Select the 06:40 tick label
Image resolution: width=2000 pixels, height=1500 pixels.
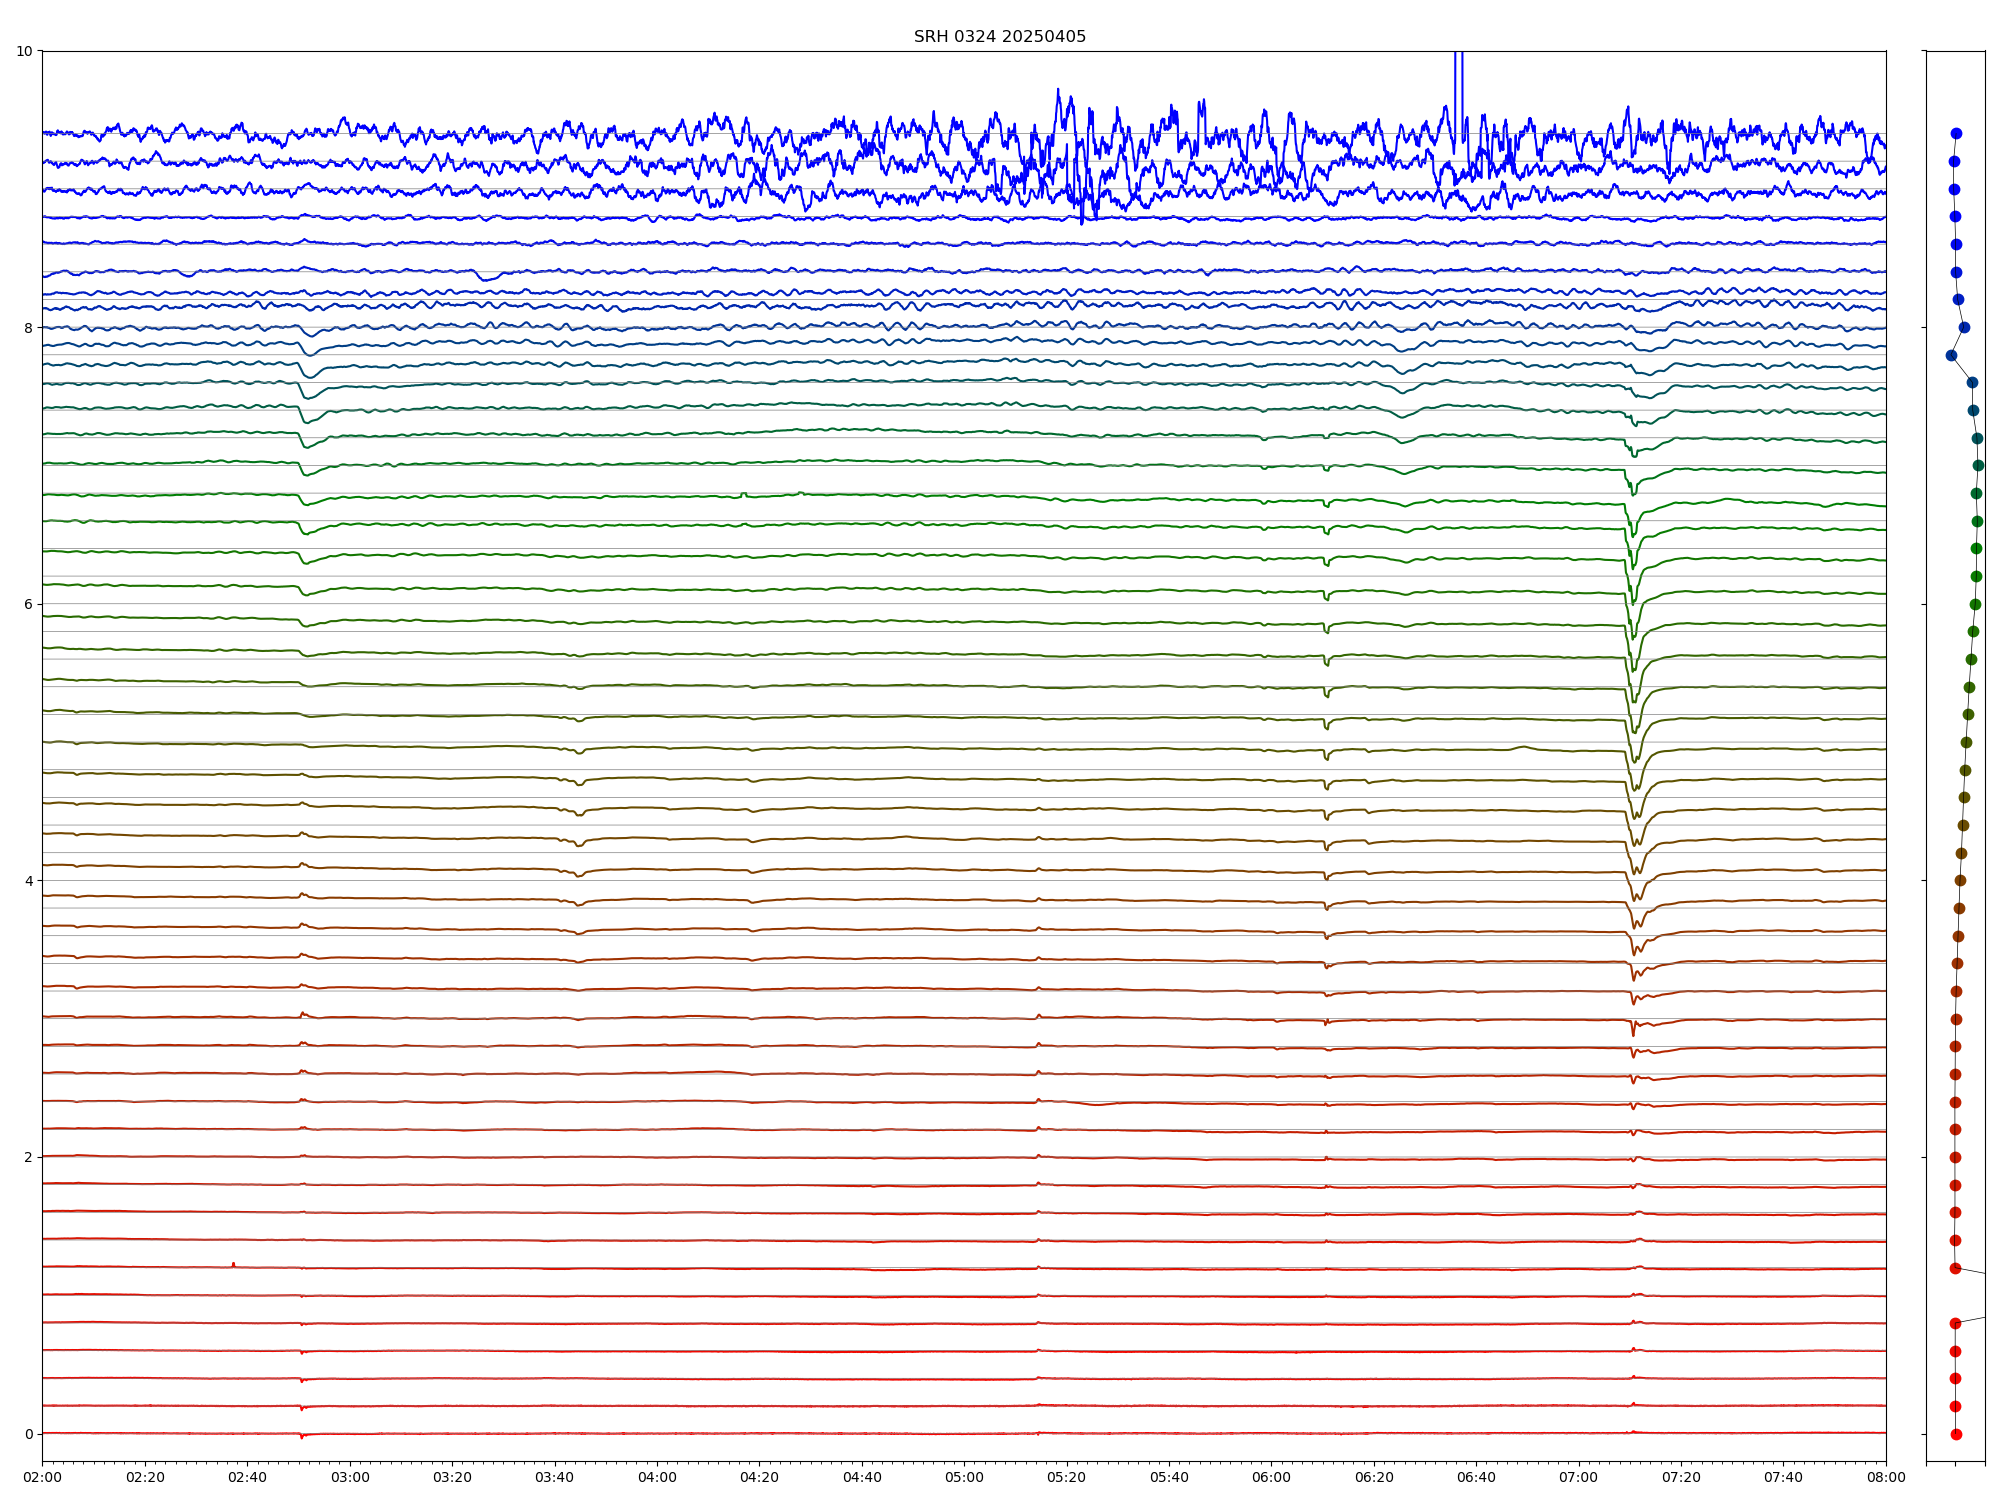click(1476, 1477)
